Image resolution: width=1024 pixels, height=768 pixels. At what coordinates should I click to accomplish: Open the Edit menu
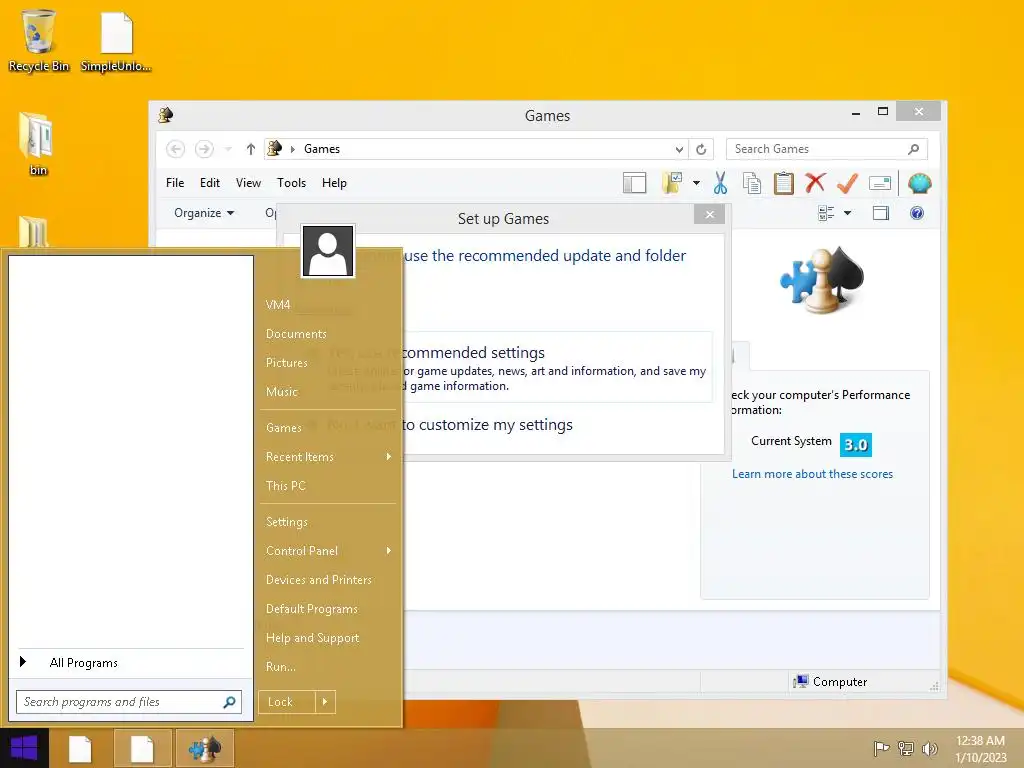[210, 184]
